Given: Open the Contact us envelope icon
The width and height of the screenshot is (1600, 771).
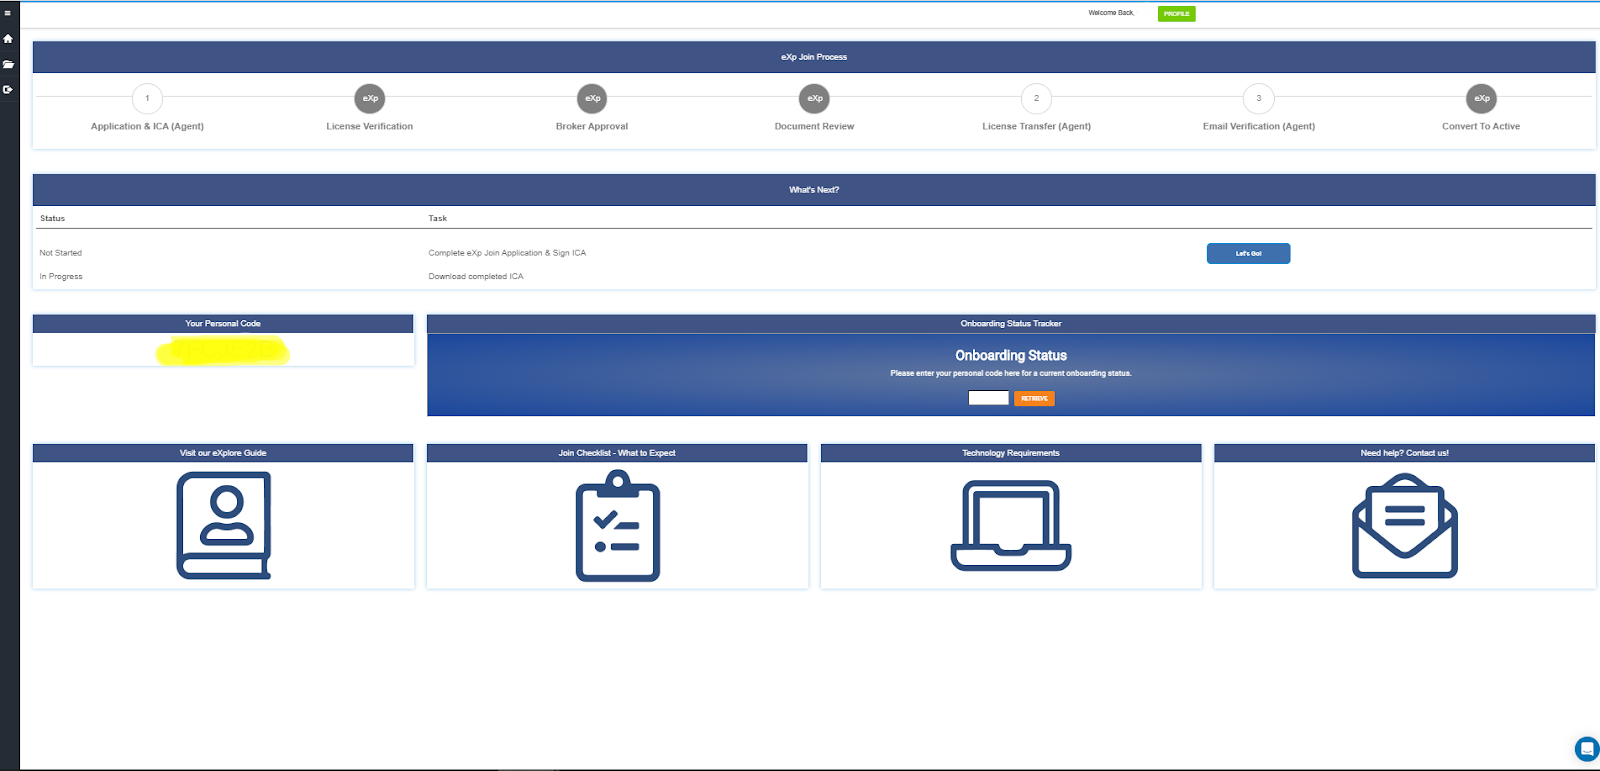Looking at the screenshot, I should click(1405, 526).
